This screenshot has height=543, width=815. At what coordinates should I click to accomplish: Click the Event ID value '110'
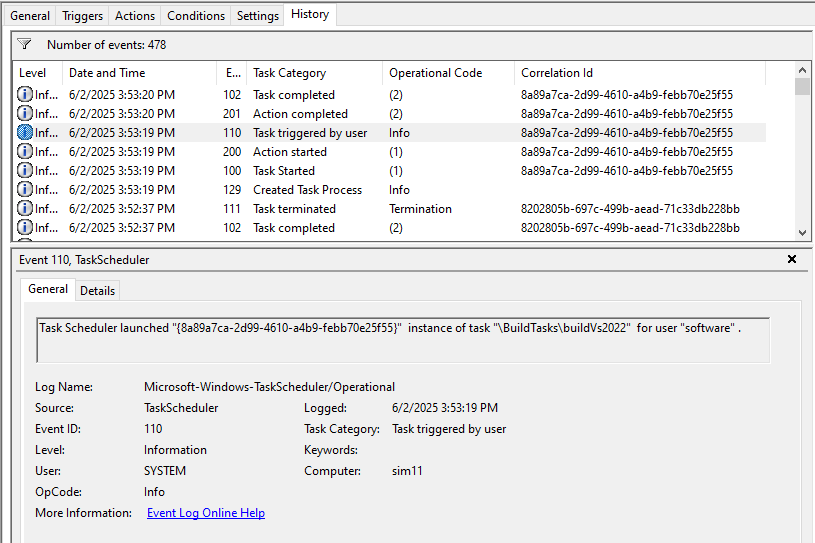153,429
